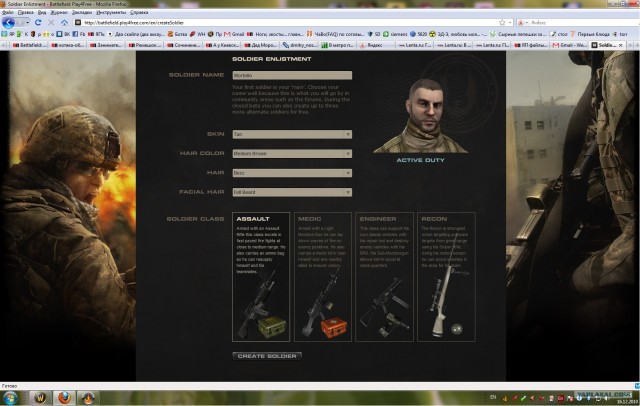Switch to the Battlefield tab
The height and width of the screenshot is (406, 640).
29,45
